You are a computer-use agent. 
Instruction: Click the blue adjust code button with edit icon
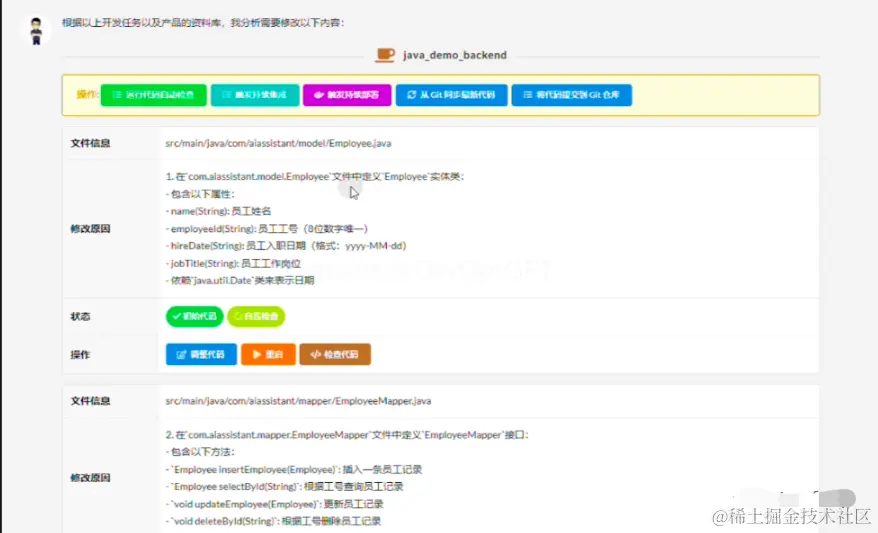click(201, 354)
